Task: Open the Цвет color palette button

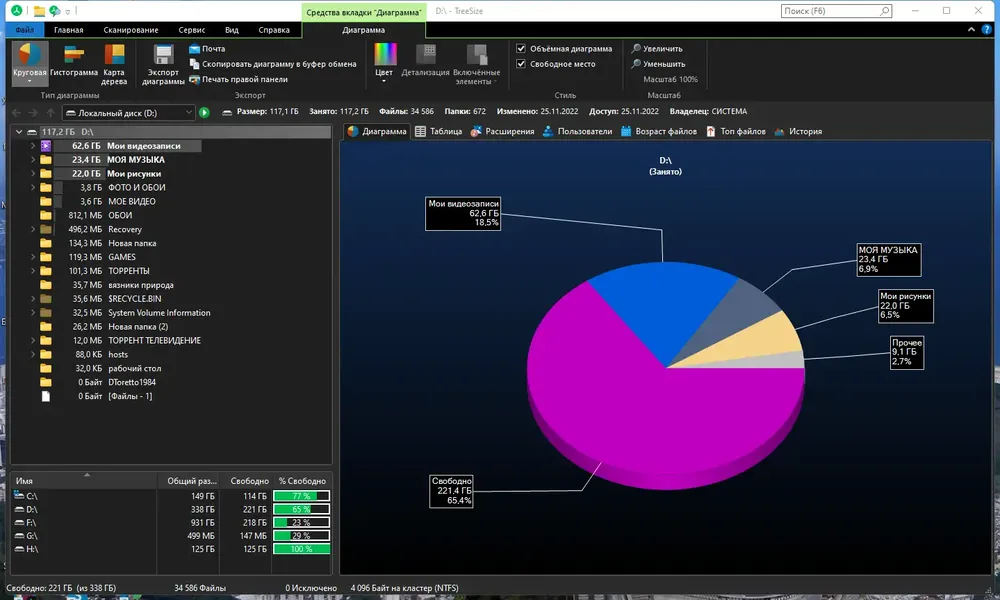Action: click(x=385, y=61)
